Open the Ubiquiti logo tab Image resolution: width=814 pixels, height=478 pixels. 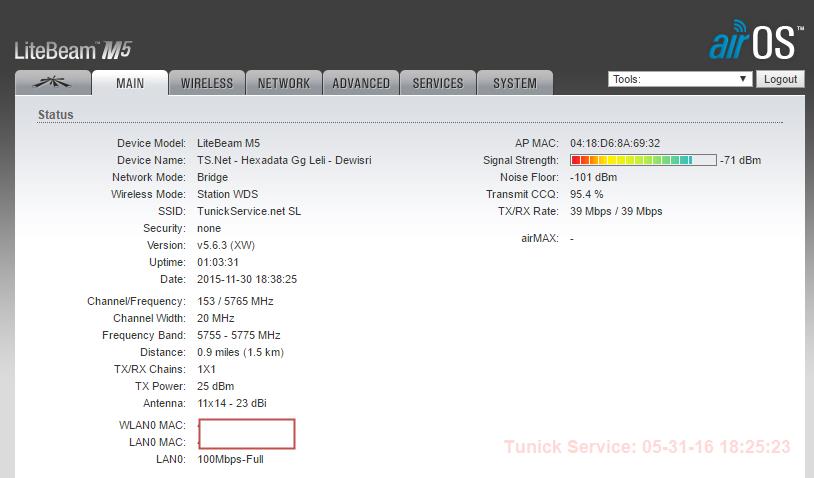52,83
